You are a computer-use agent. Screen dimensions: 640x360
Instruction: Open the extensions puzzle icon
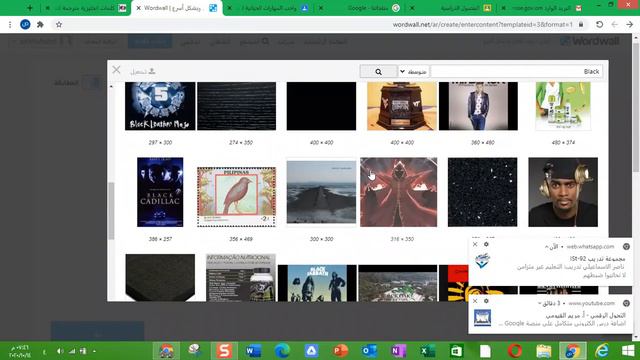[40, 24]
